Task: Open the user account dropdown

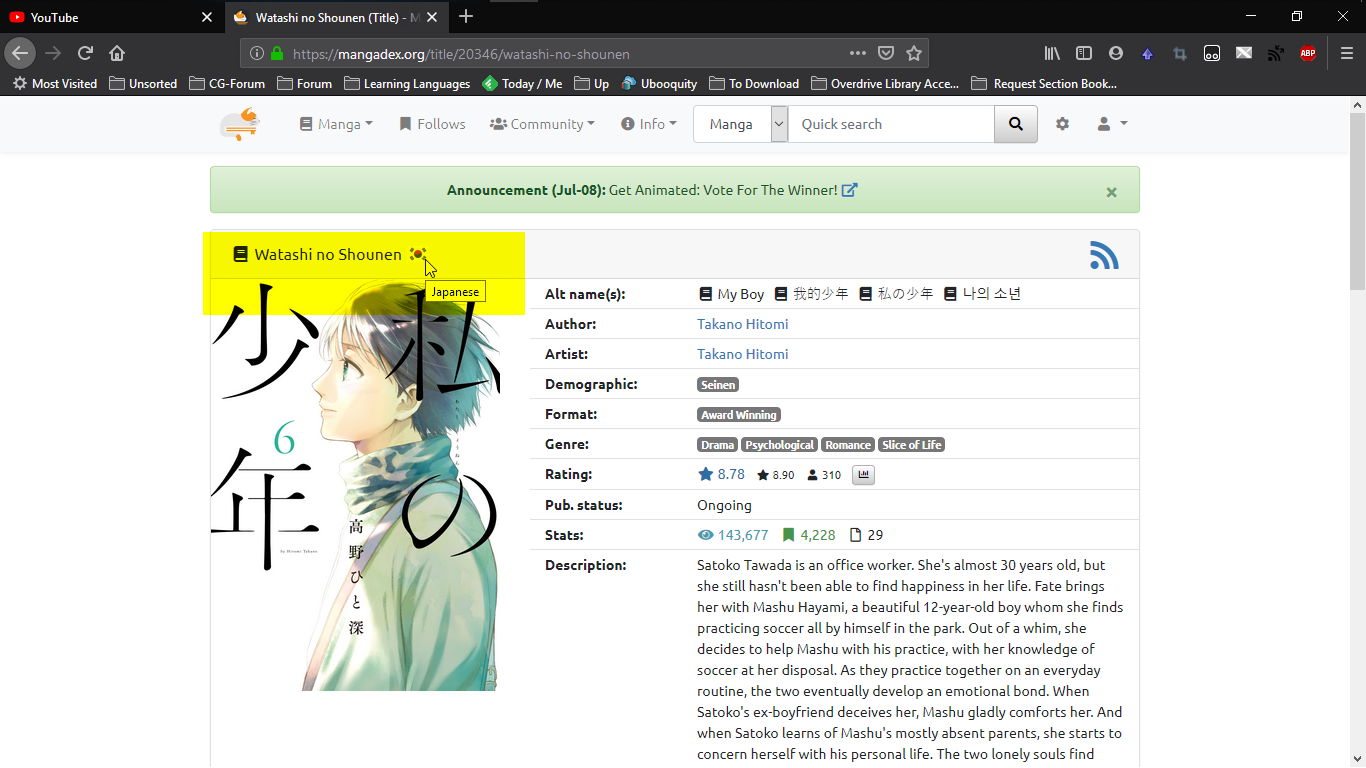Action: 1112,124
